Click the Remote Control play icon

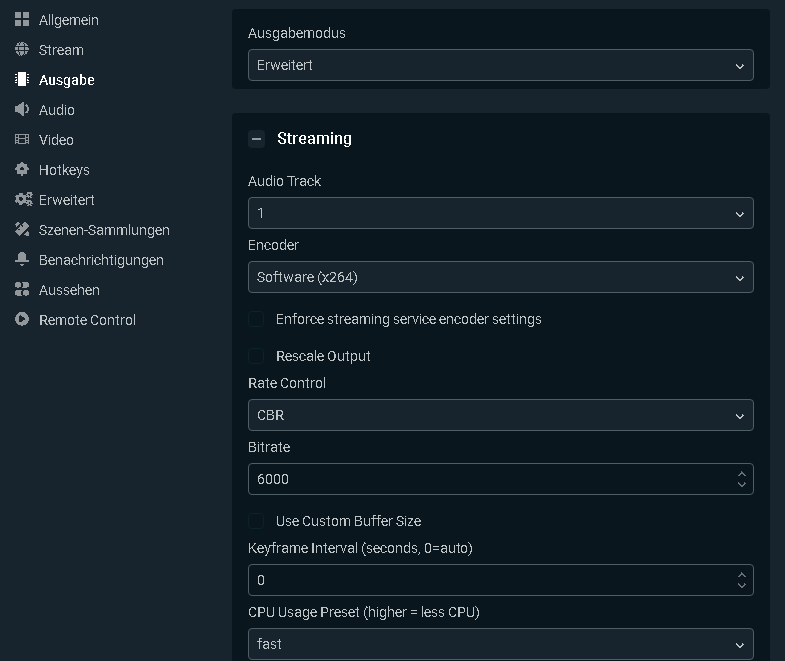22,320
